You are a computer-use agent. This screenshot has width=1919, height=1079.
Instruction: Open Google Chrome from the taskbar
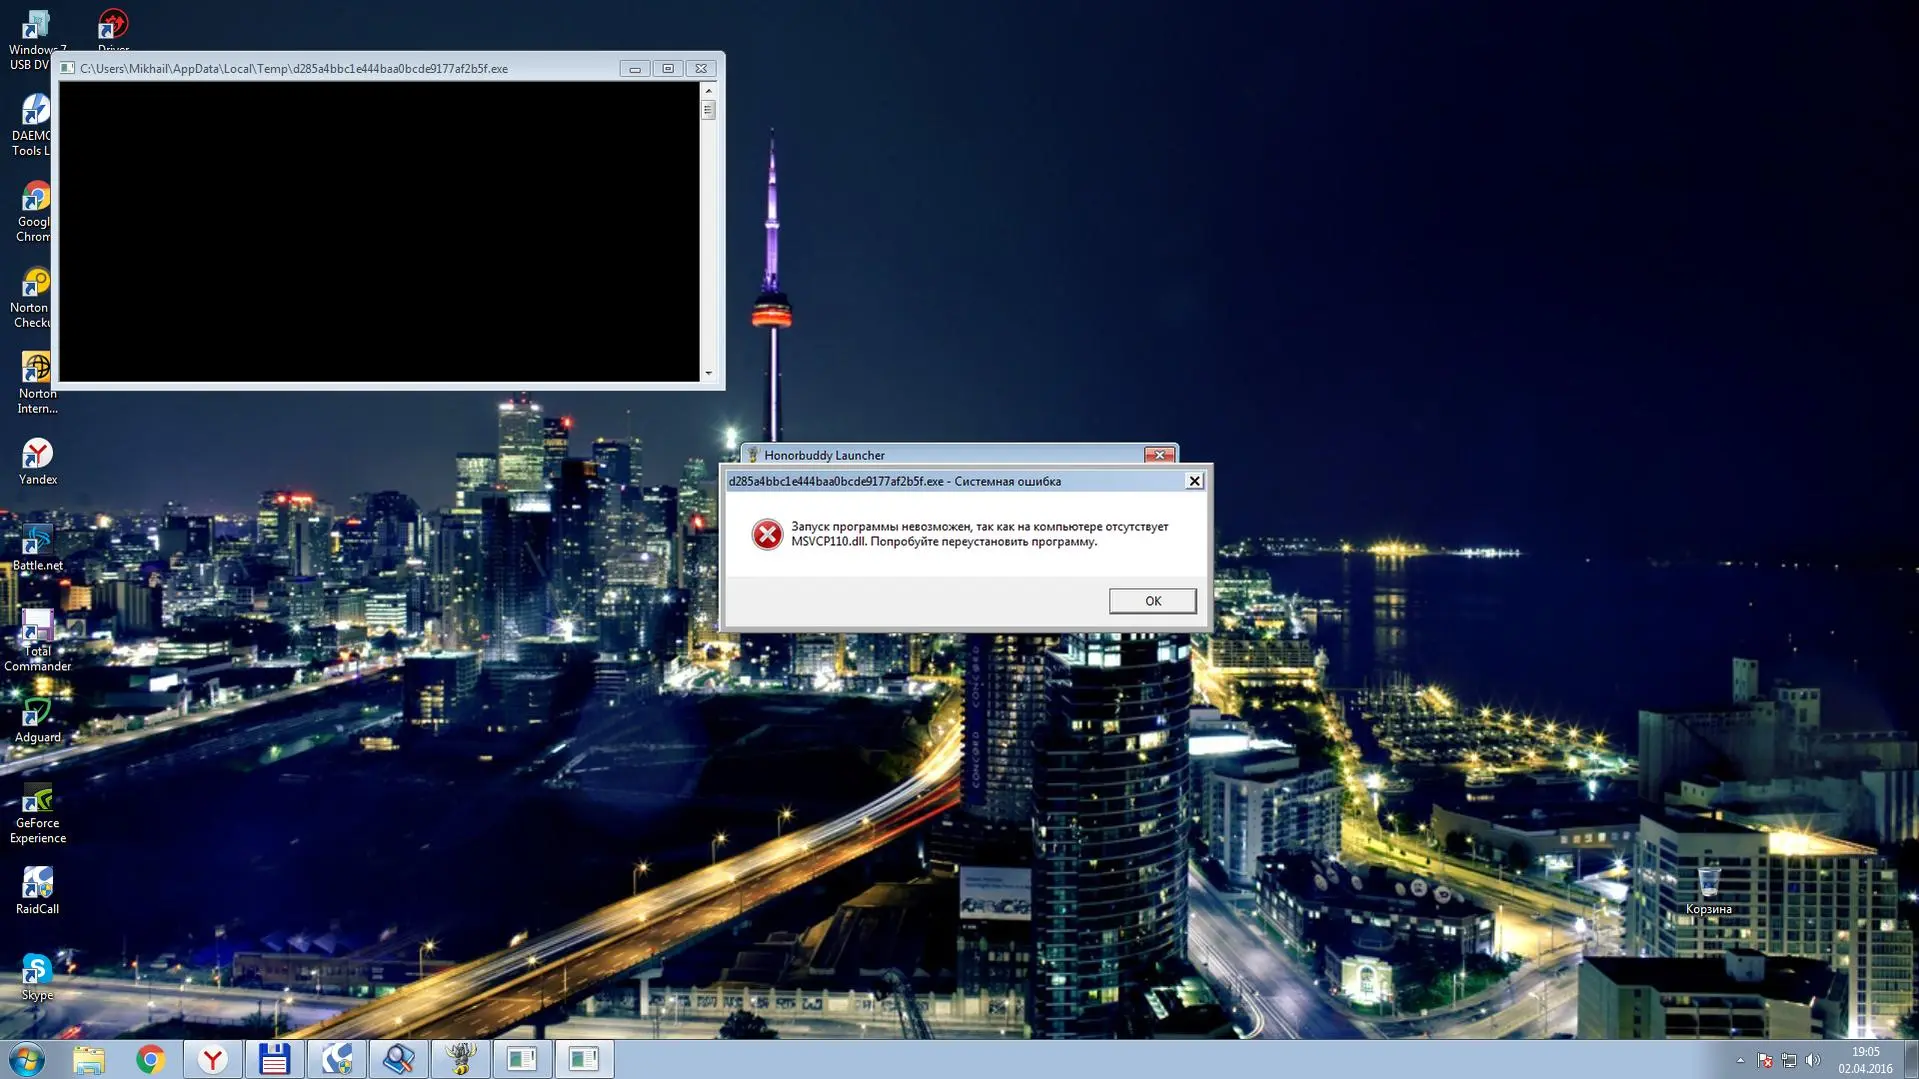pos(150,1059)
